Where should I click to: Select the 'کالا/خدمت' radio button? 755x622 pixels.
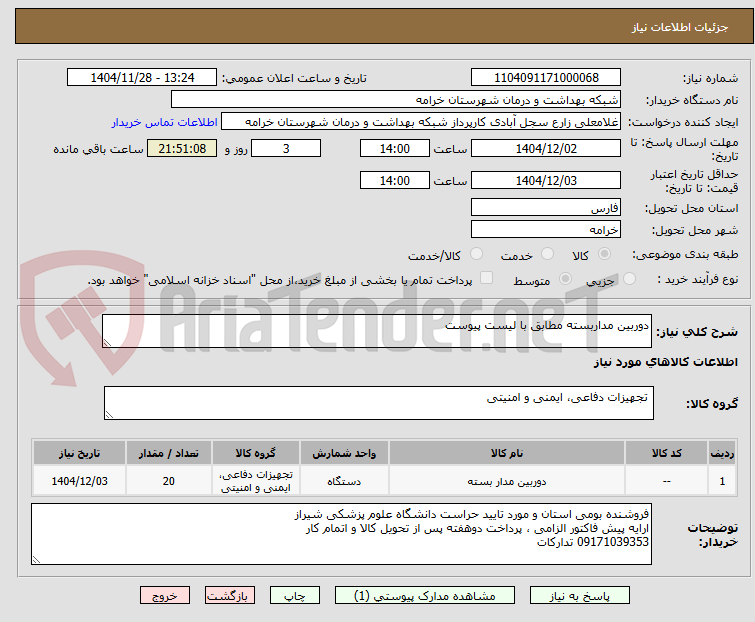(476, 254)
